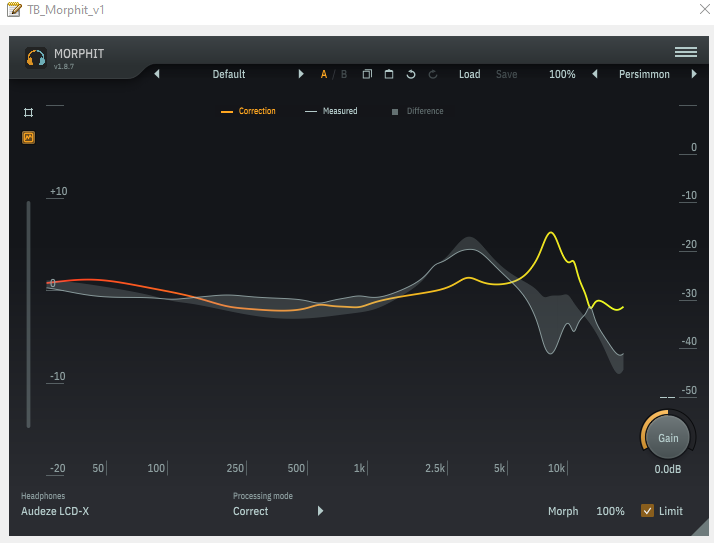
Task: Click the Morph label
Action: click(x=563, y=511)
